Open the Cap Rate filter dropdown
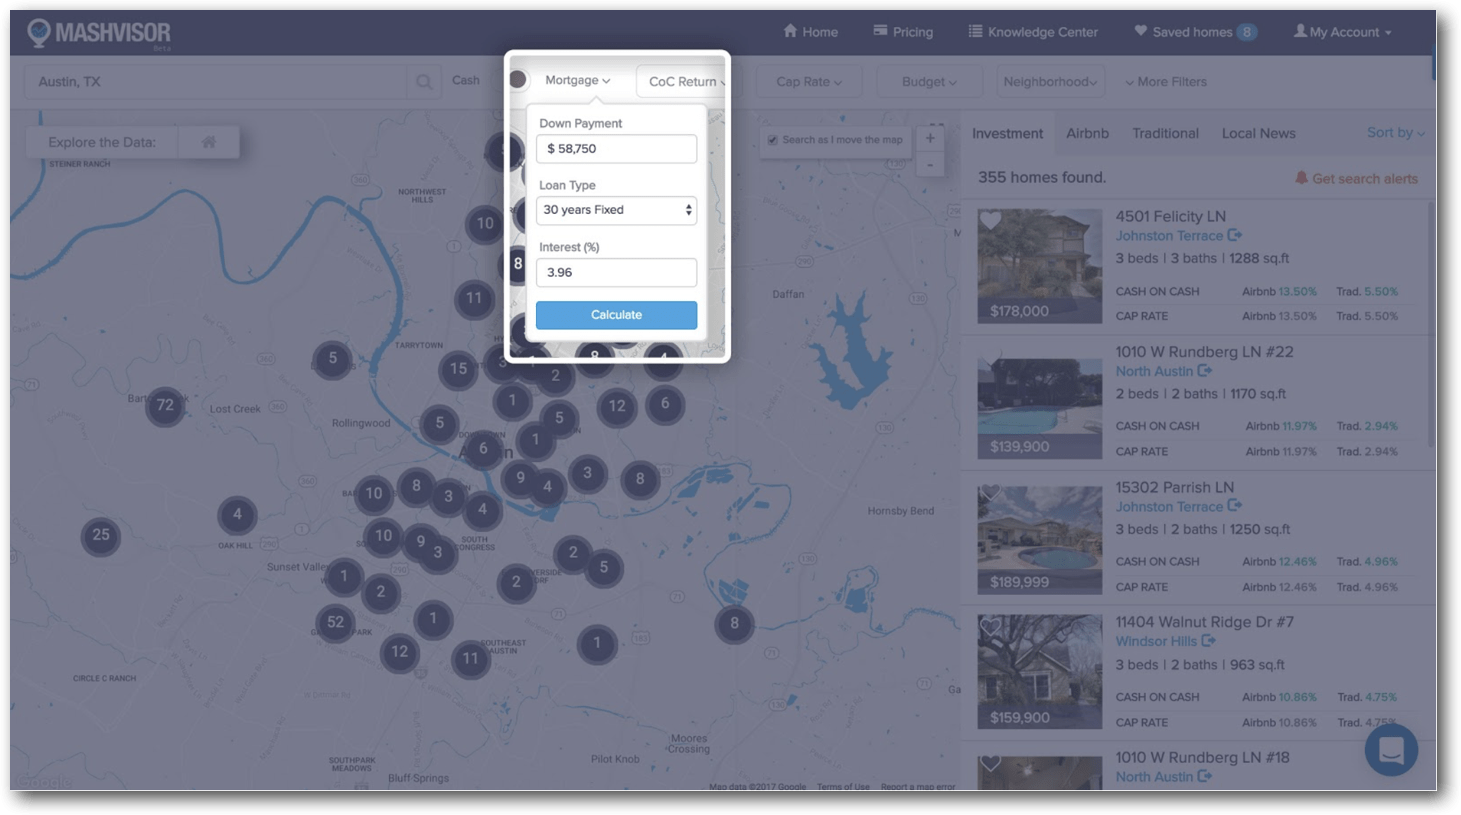Screen dimensions: 1461x815 click(x=809, y=82)
